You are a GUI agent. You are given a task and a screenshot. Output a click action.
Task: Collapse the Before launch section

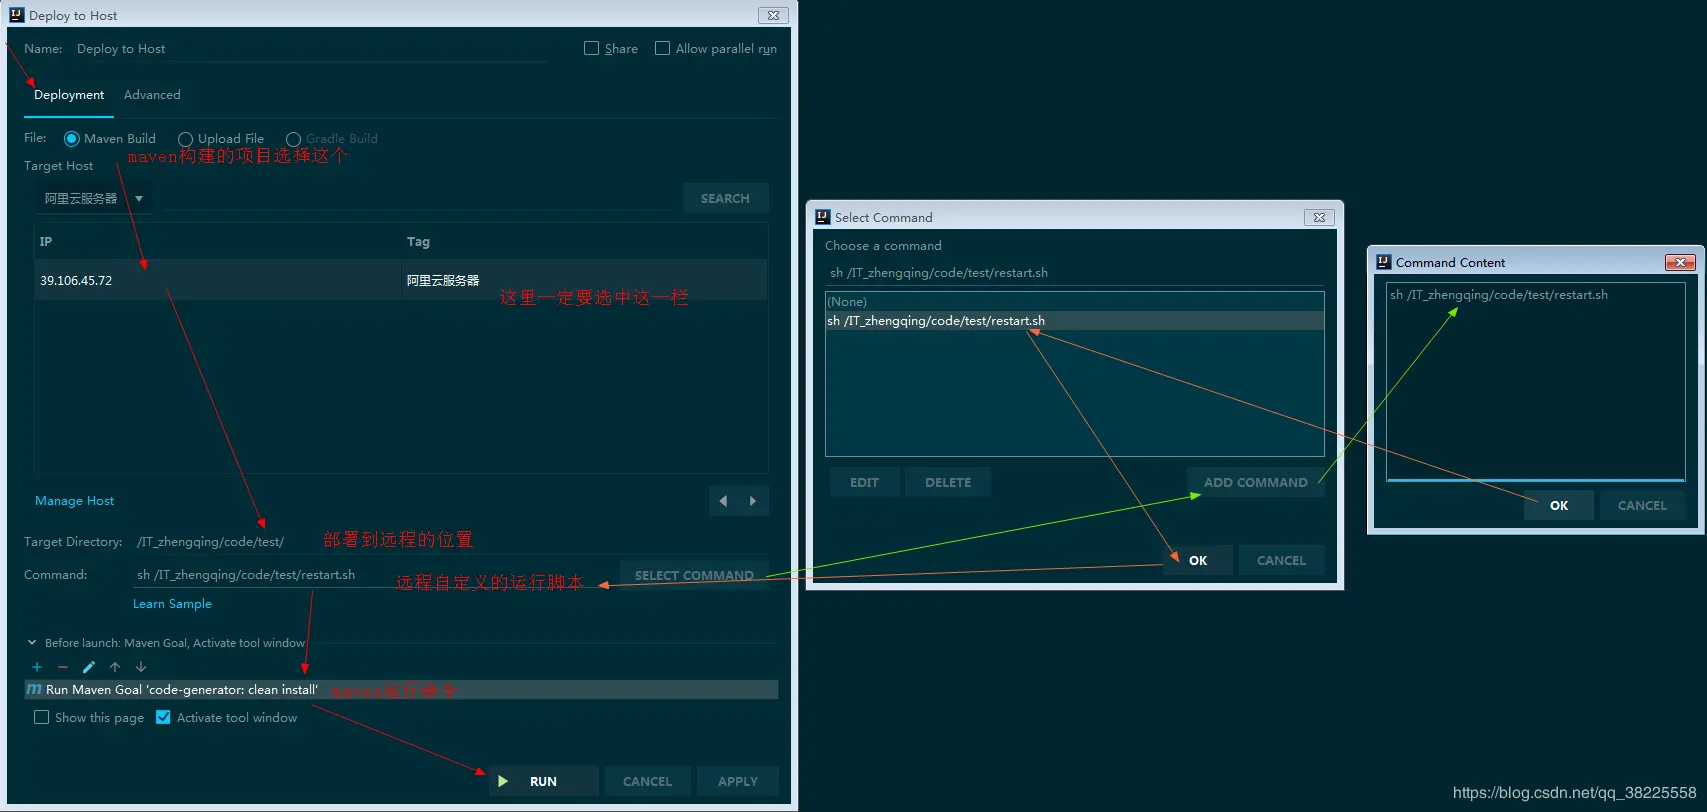pyautogui.click(x=32, y=643)
